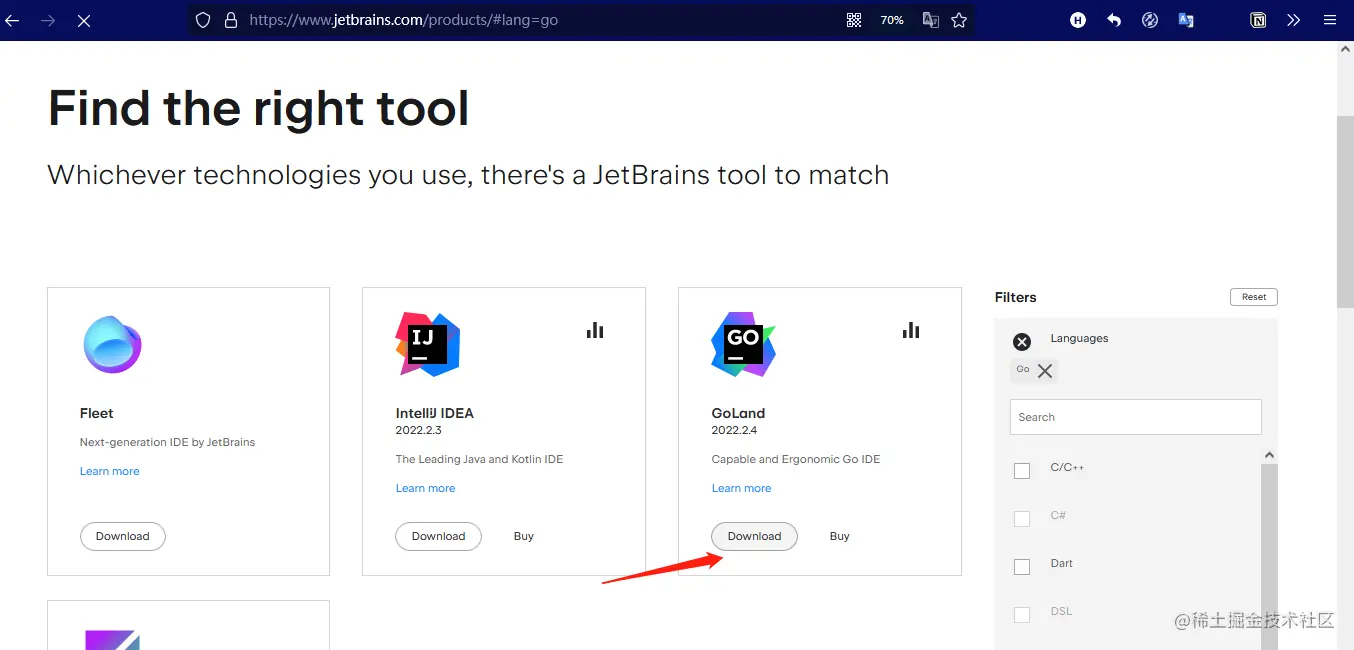Viewport: 1354px width, 650px height.
Task: Click the language list scroll-up arrow
Action: [x=1270, y=455]
